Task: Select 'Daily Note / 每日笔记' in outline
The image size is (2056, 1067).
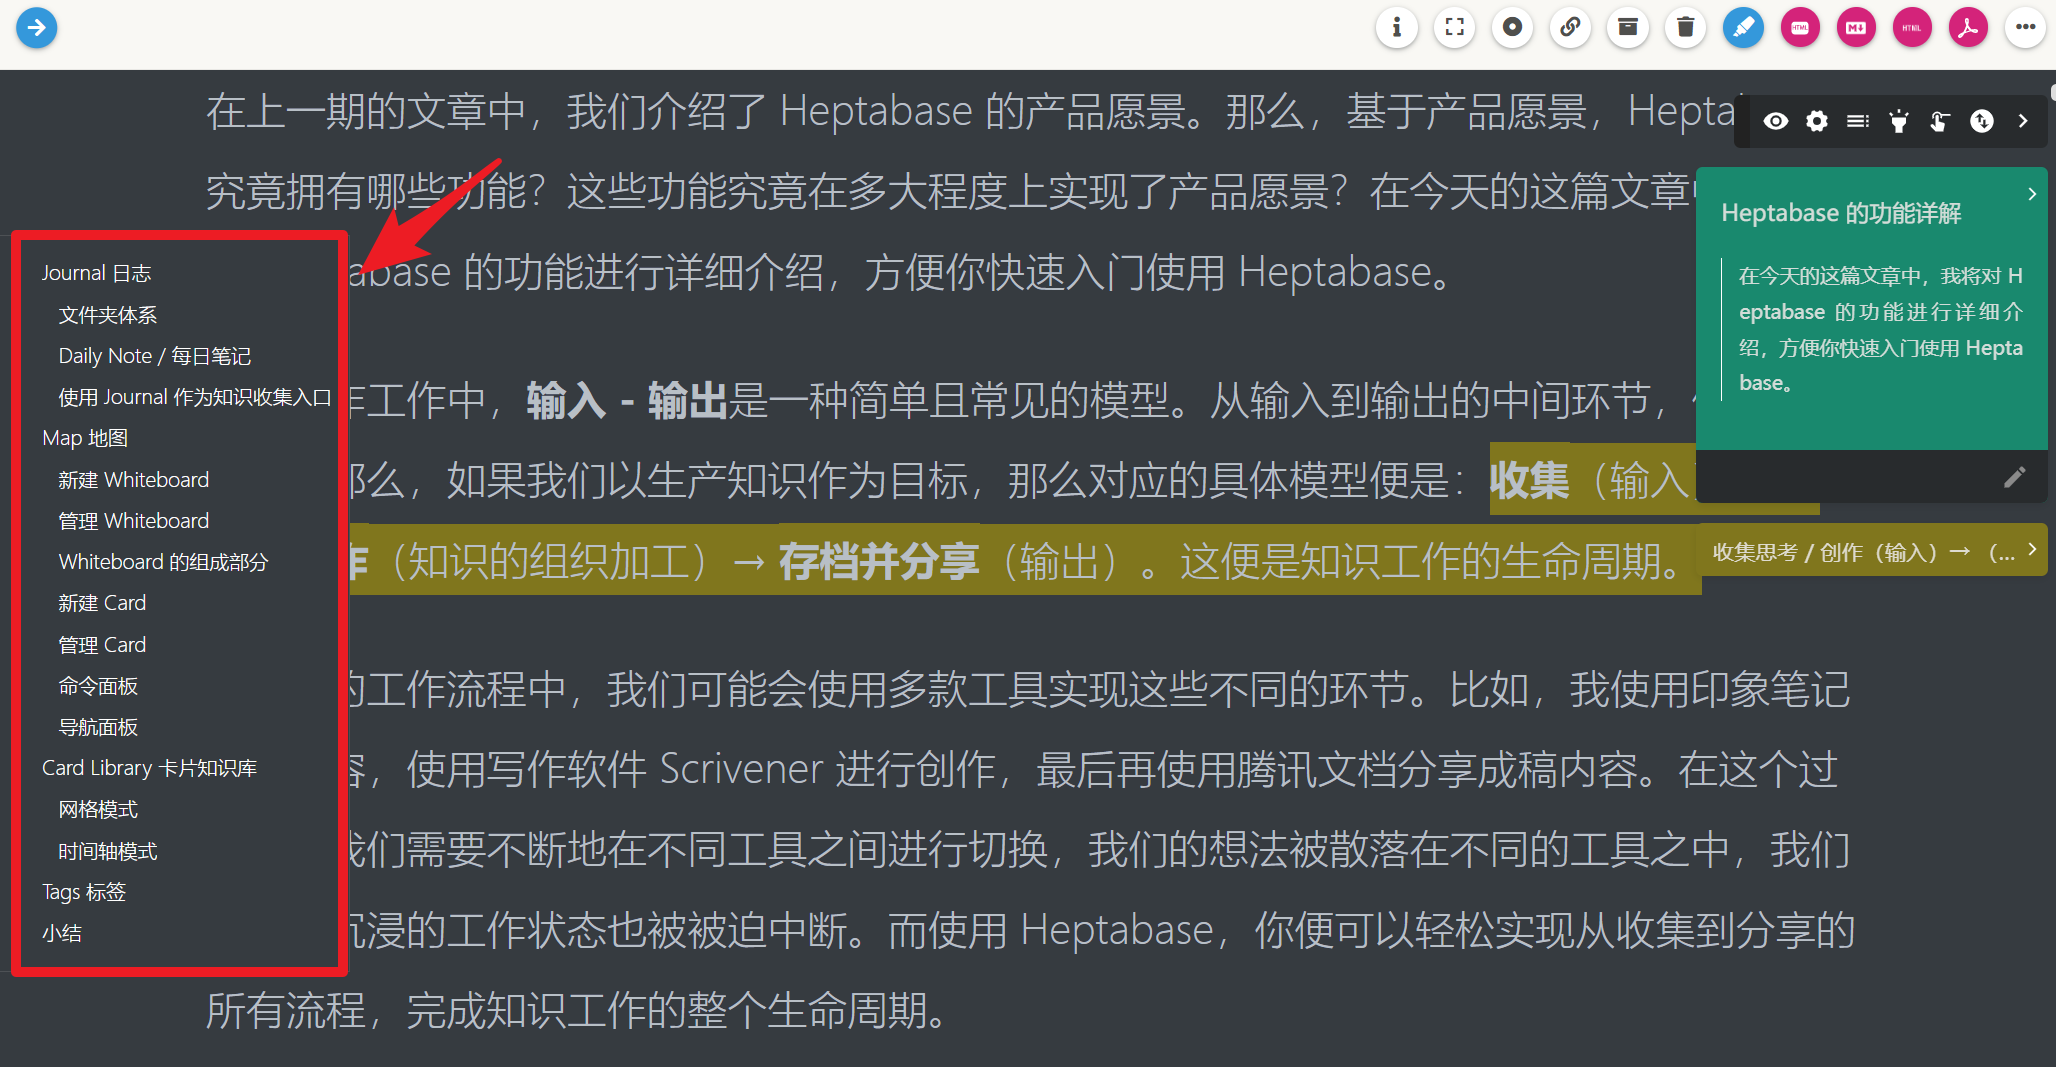Action: click(155, 356)
